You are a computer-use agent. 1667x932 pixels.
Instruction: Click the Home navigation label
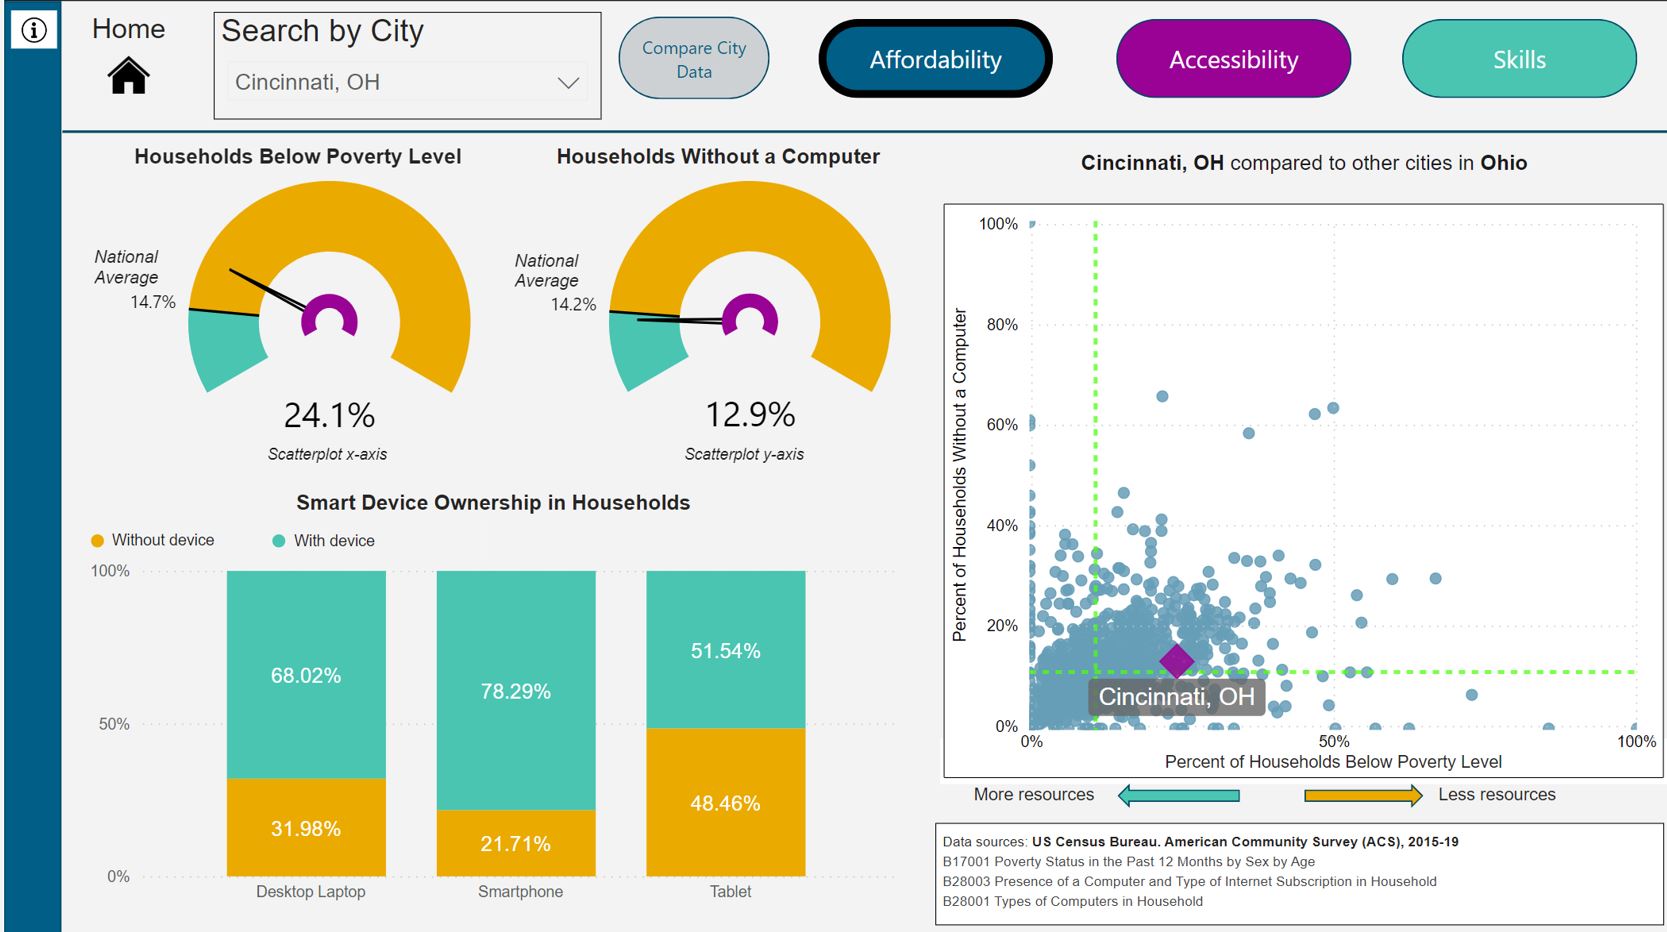point(128,29)
